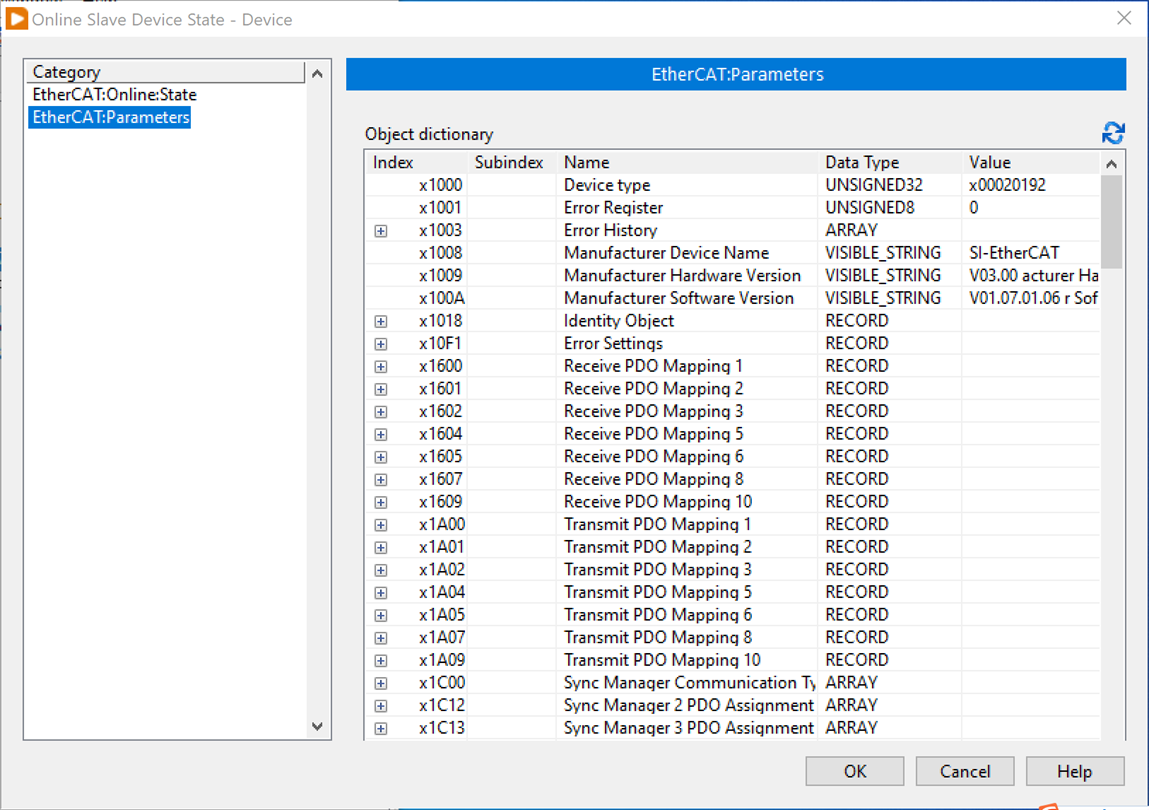Viewport: 1149px width, 810px height.
Task: Select index x1008 cell
Action: (440, 253)
